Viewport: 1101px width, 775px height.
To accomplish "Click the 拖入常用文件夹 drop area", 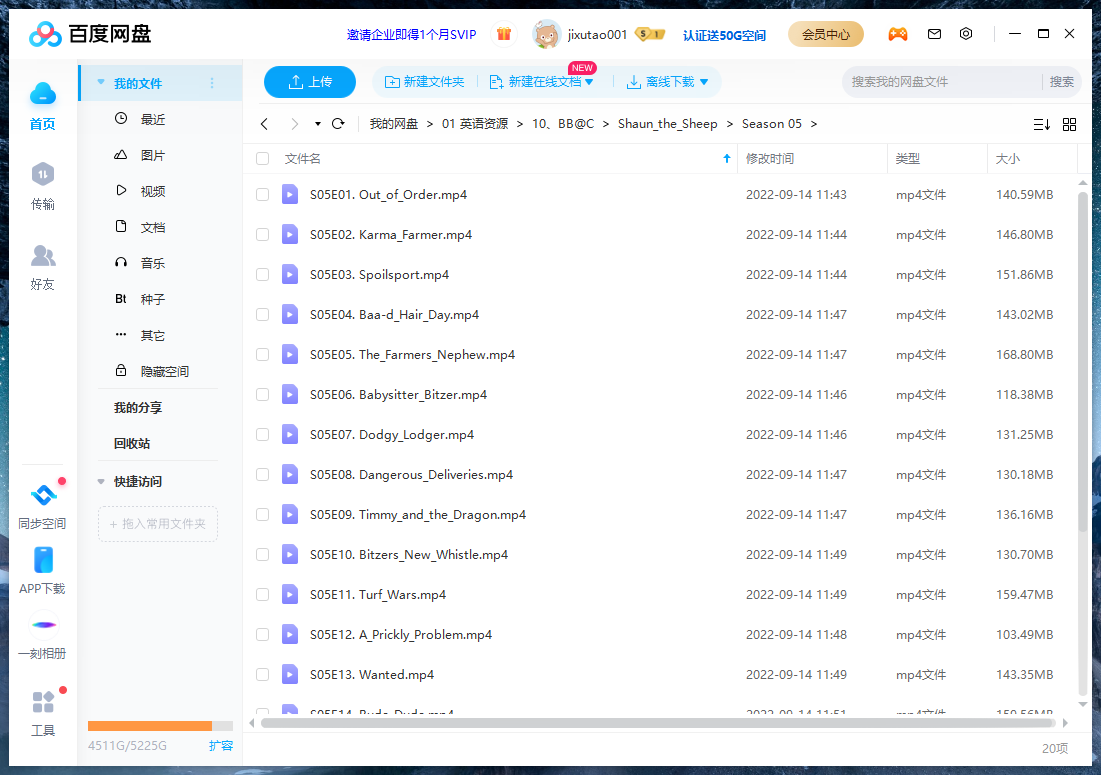I will (x=158, y=524).
